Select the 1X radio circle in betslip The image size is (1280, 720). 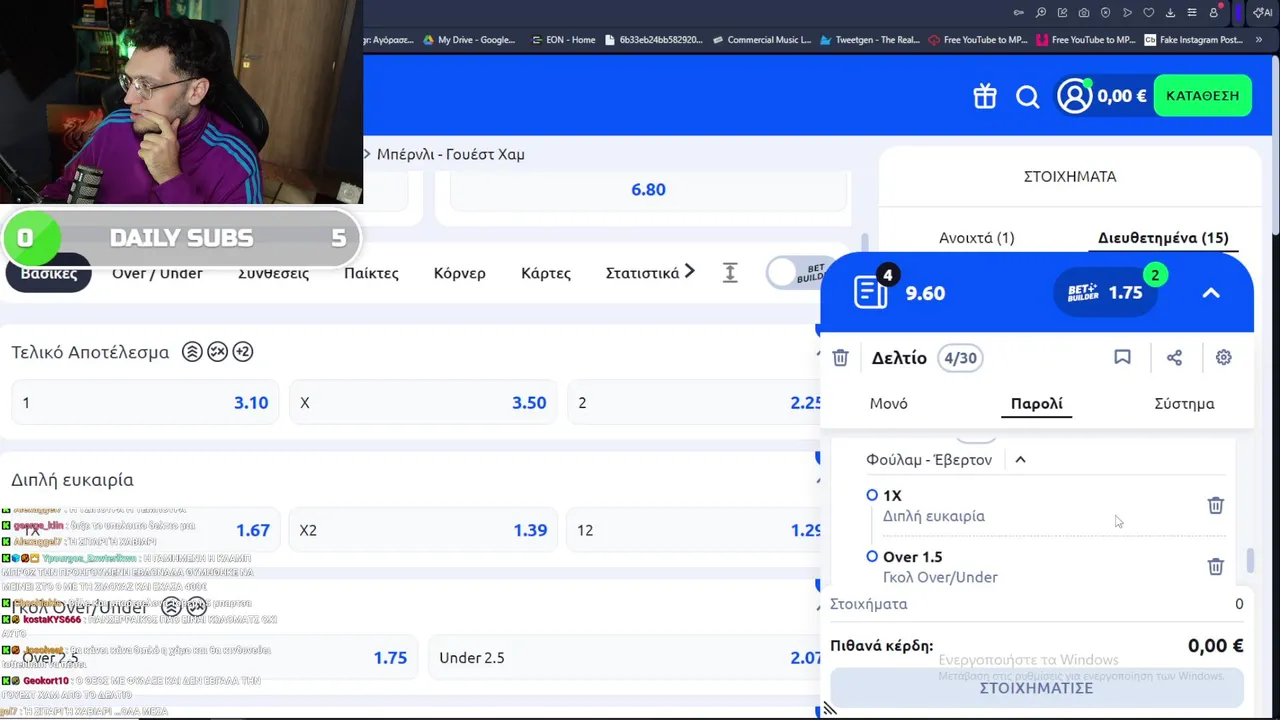point(872,495)
